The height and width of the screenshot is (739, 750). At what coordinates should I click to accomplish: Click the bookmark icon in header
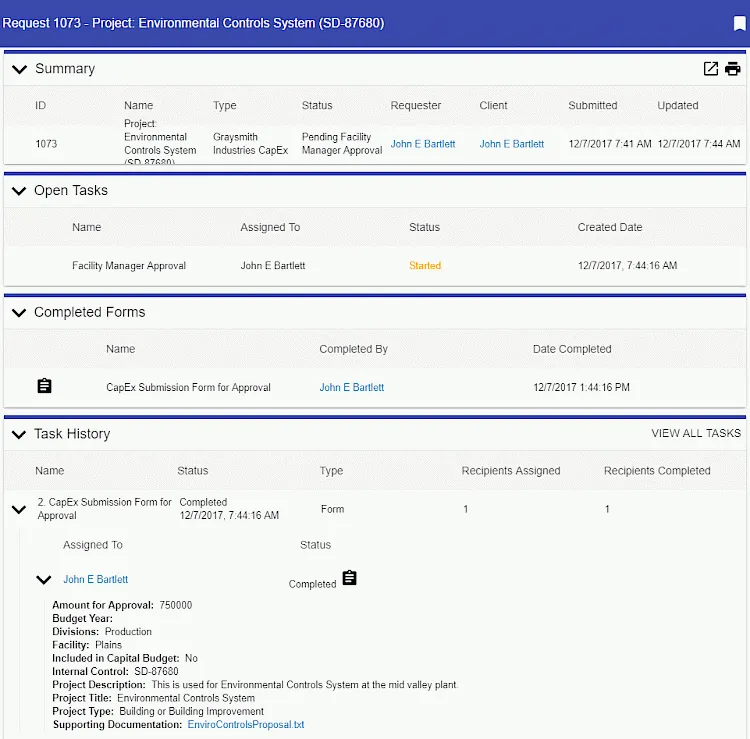pyautogui.click(x=739, y=24)
